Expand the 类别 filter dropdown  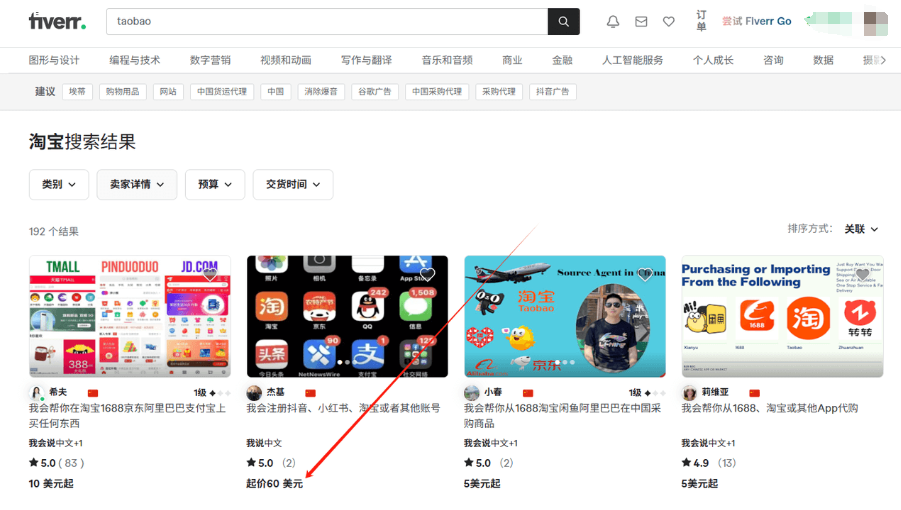[59, 184]
